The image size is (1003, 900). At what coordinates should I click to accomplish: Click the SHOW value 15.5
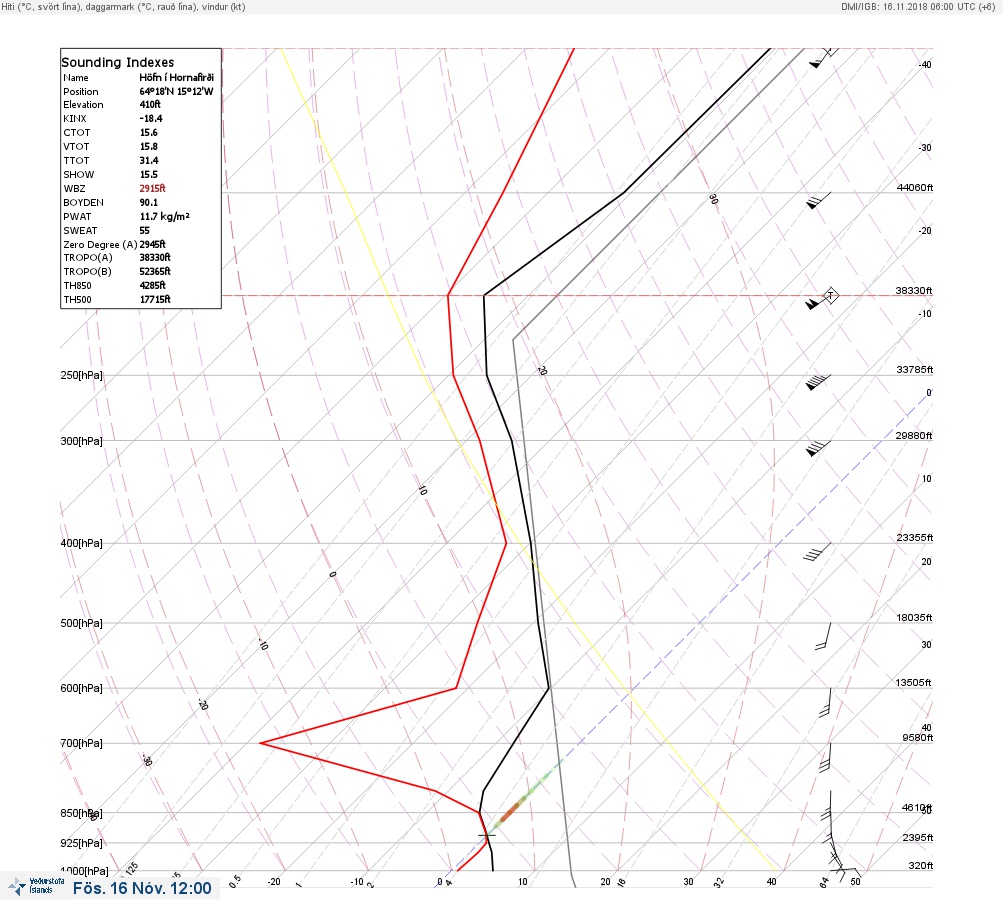click(148, 175)
